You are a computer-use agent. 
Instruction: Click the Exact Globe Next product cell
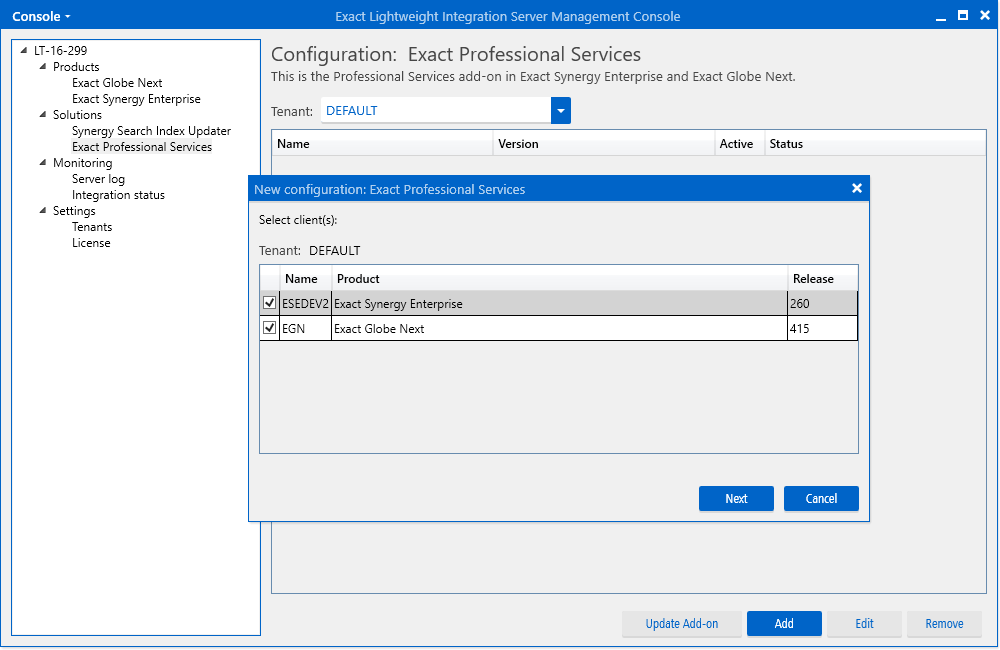tap(559, 329)
